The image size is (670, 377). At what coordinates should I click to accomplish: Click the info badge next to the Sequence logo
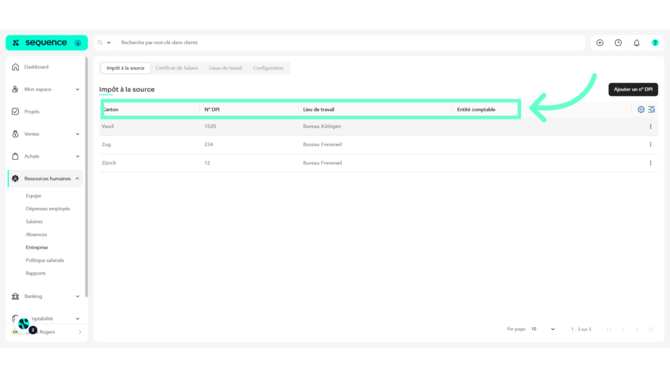pos(78,43)
